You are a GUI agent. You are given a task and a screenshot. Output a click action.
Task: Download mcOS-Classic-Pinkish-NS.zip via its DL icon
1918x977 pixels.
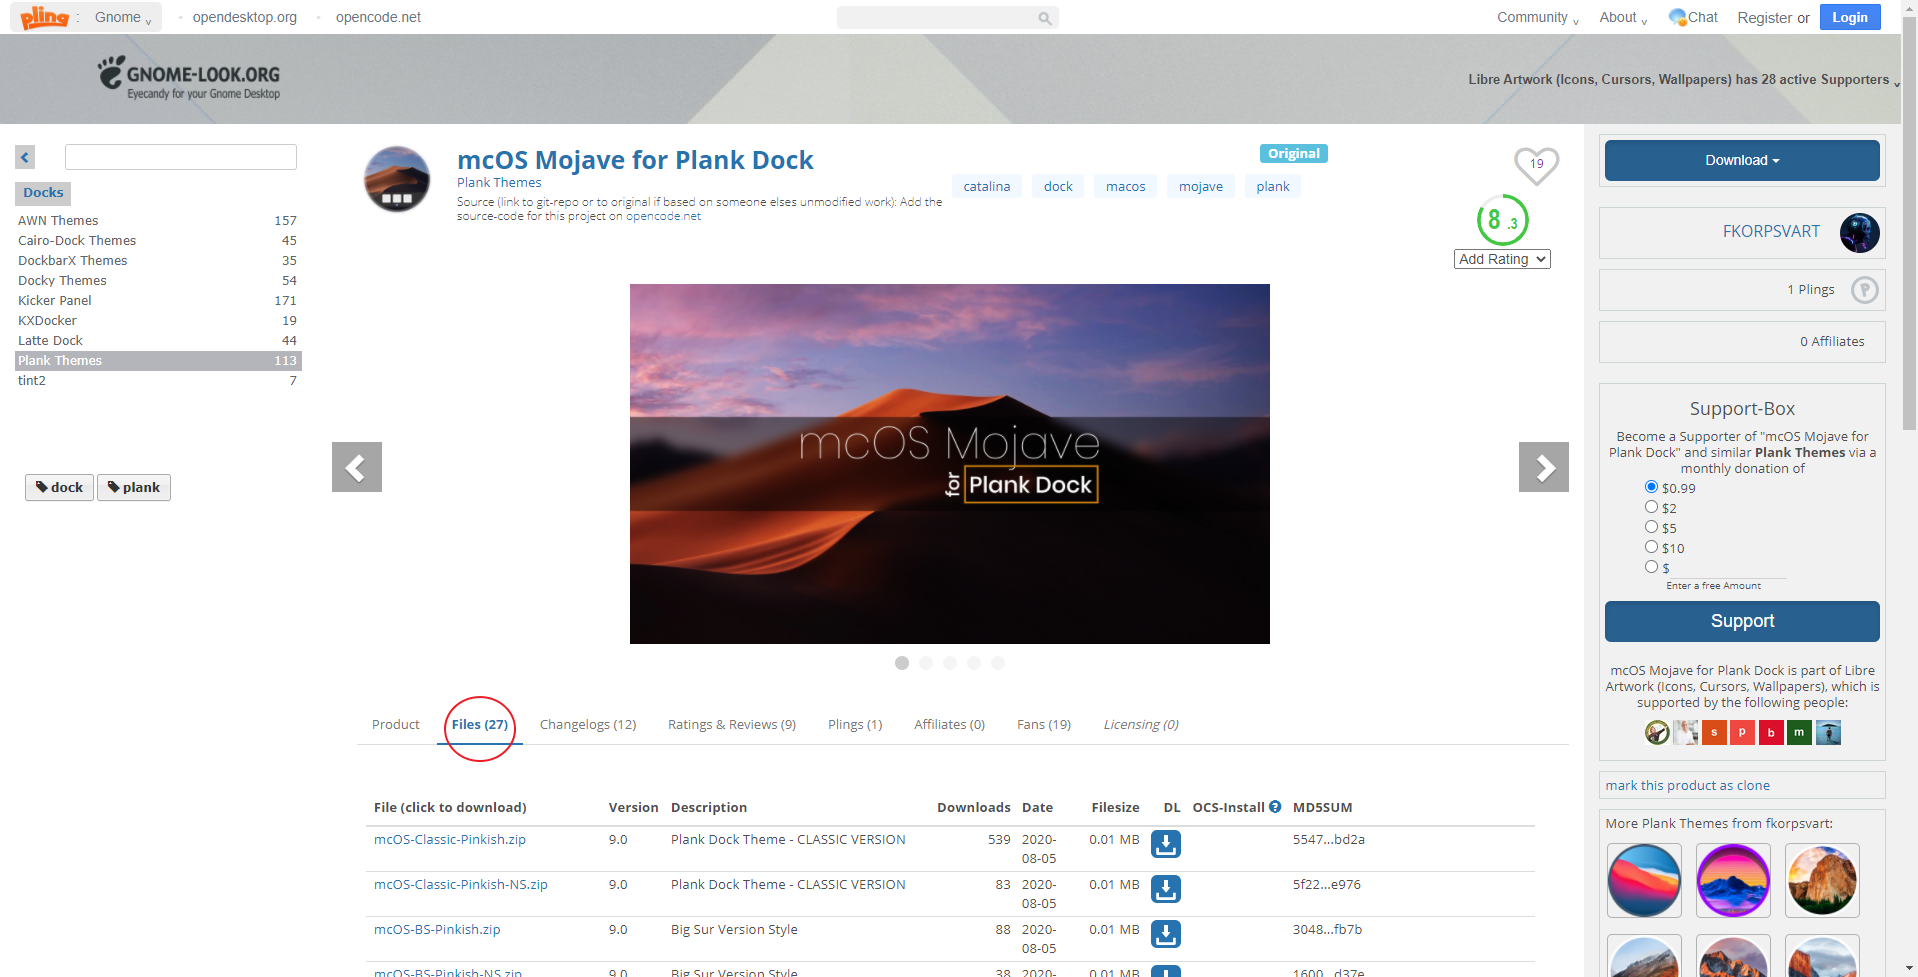pos(1166,889)
